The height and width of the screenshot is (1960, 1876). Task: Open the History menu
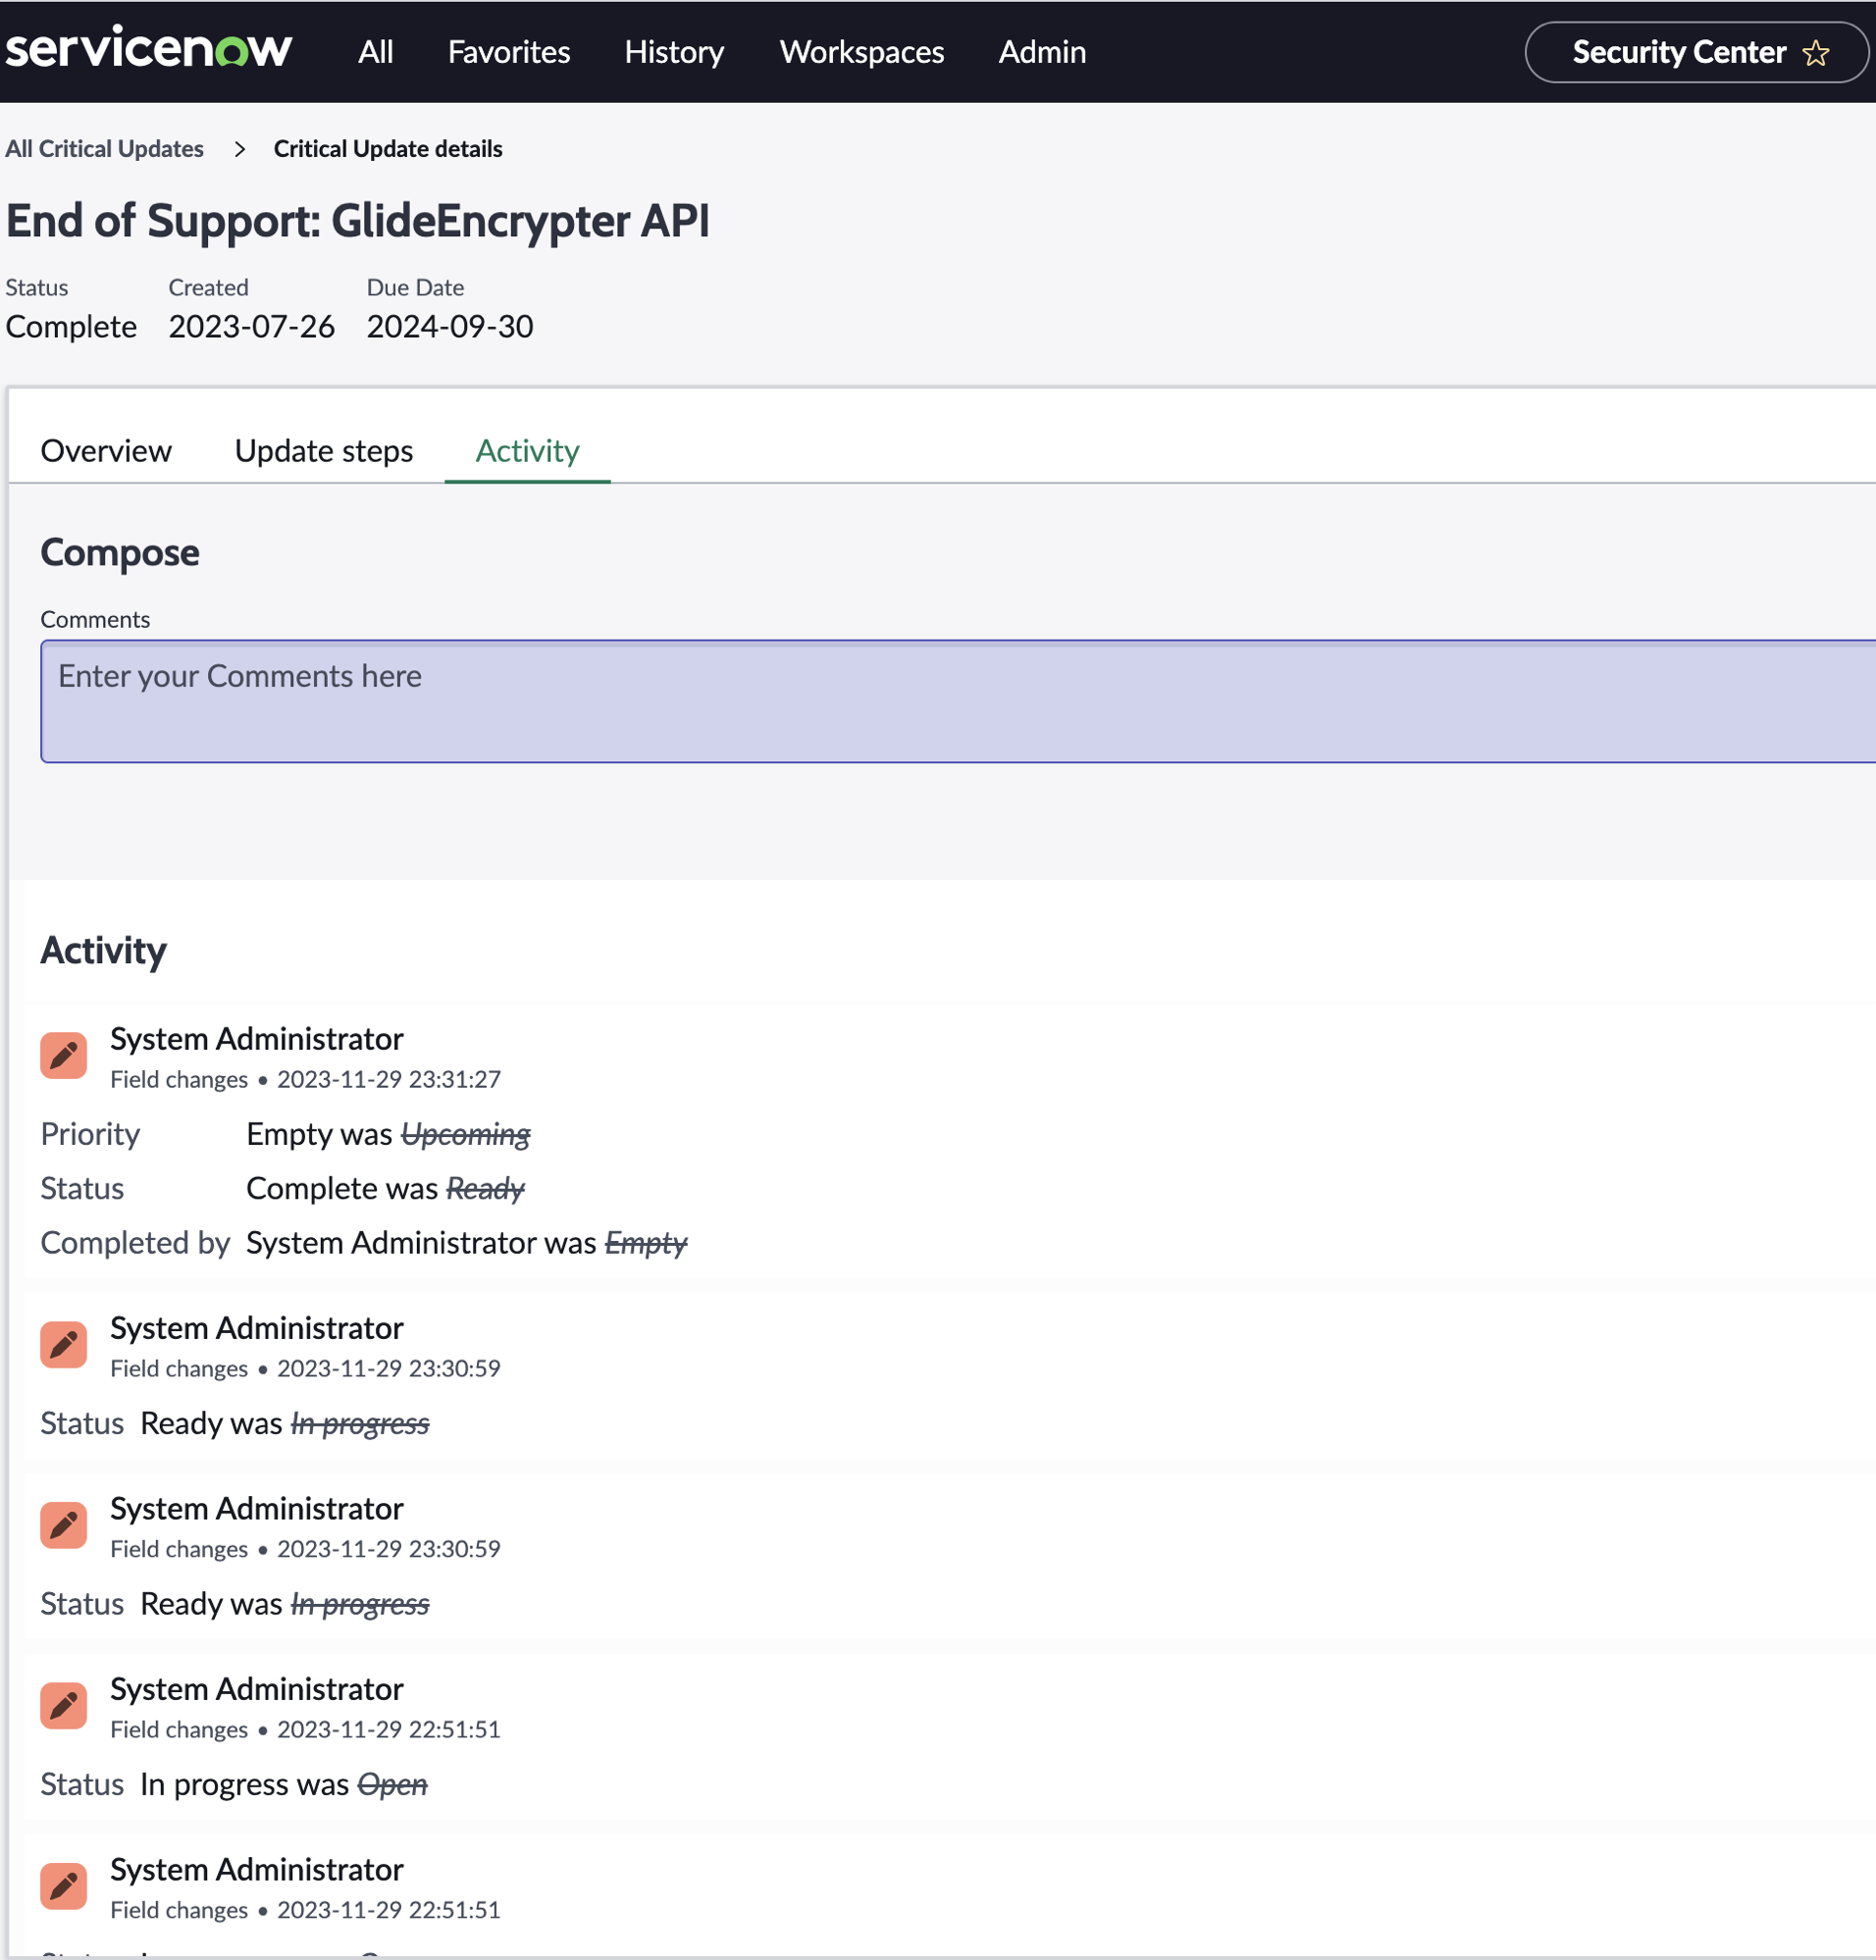point(674,52)
